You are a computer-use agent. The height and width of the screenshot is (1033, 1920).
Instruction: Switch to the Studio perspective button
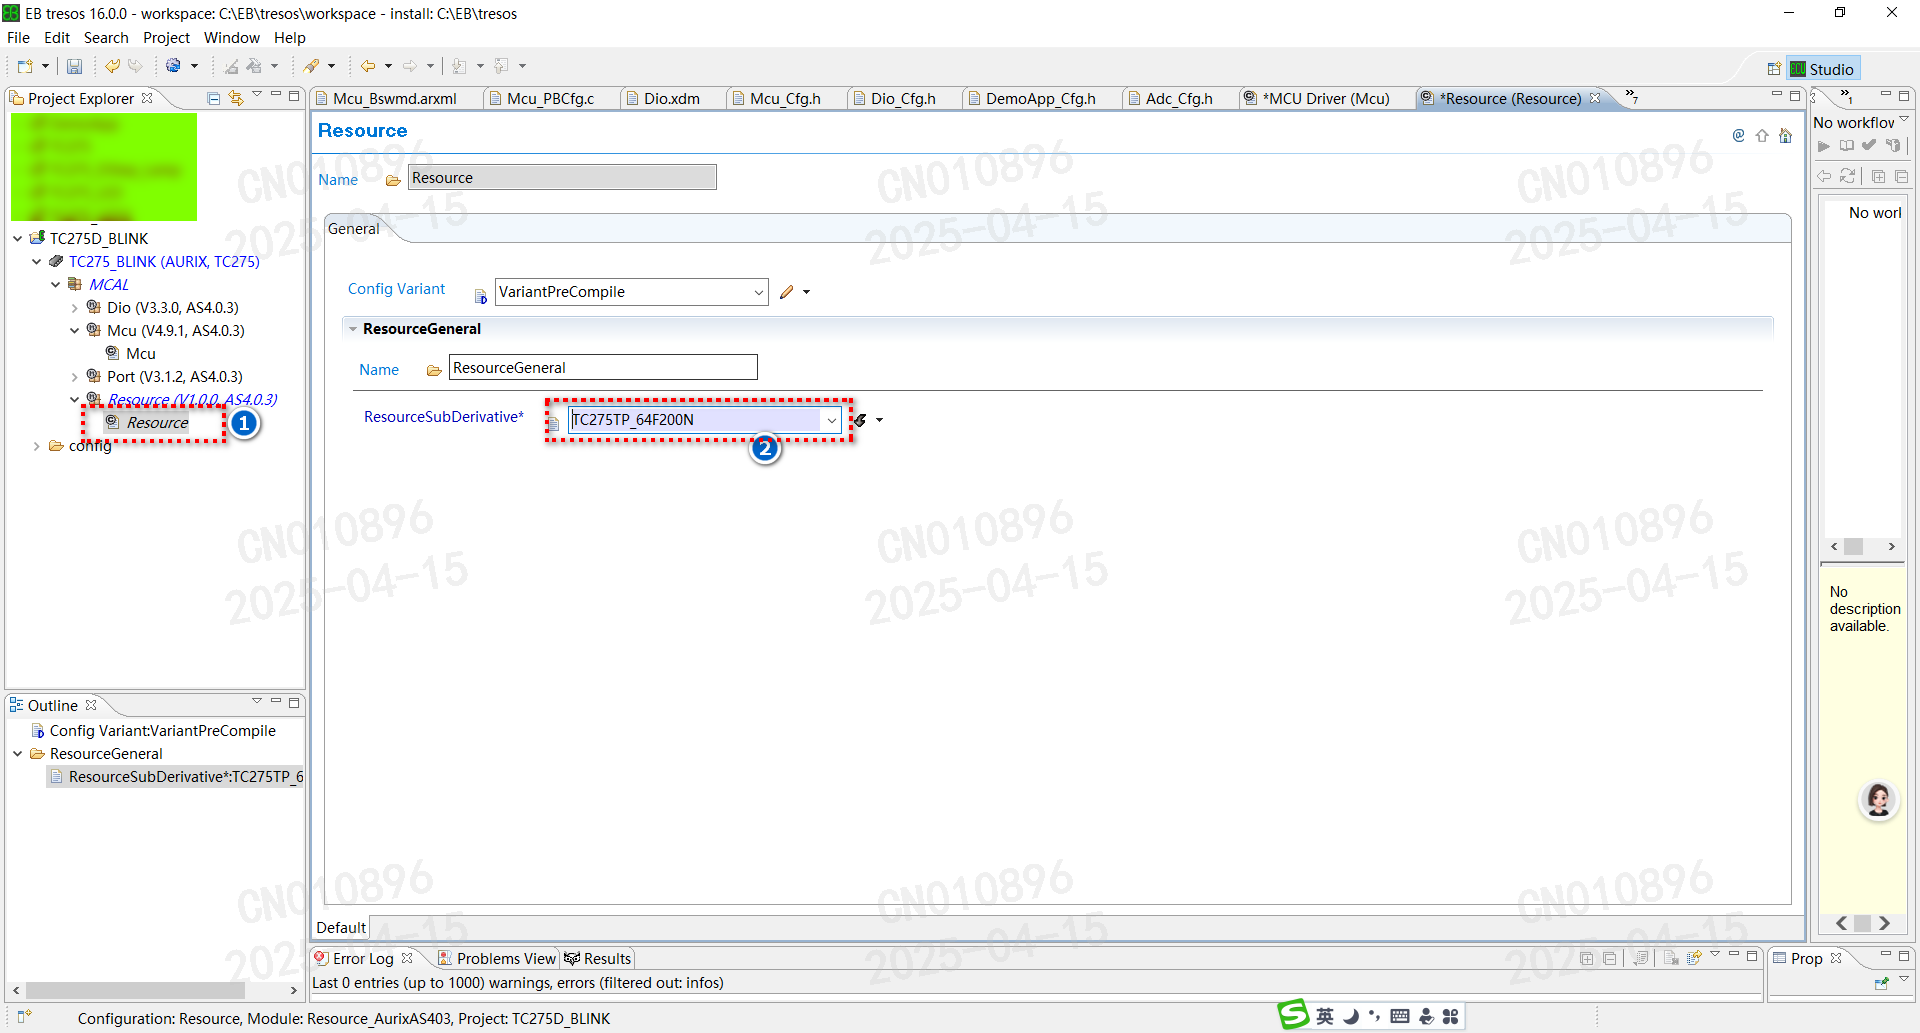[1823, 69]
